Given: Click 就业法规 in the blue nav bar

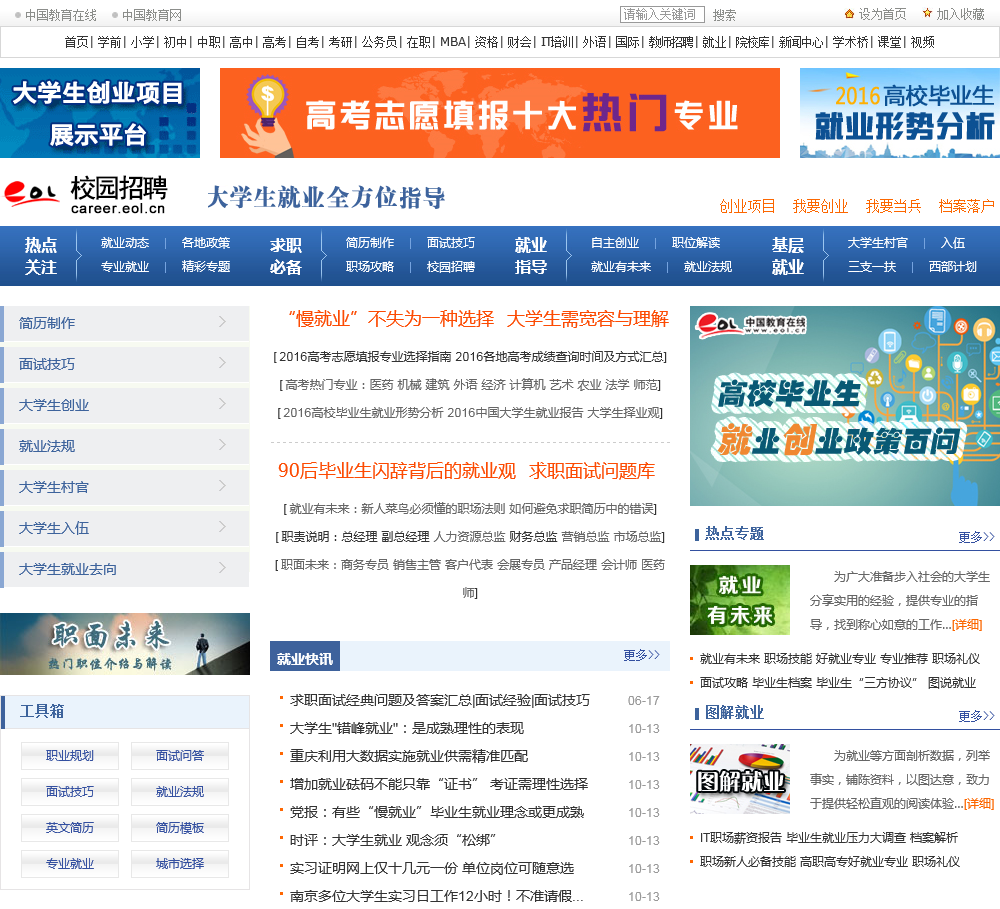Looking at the screenshot, I should [708, 267].
